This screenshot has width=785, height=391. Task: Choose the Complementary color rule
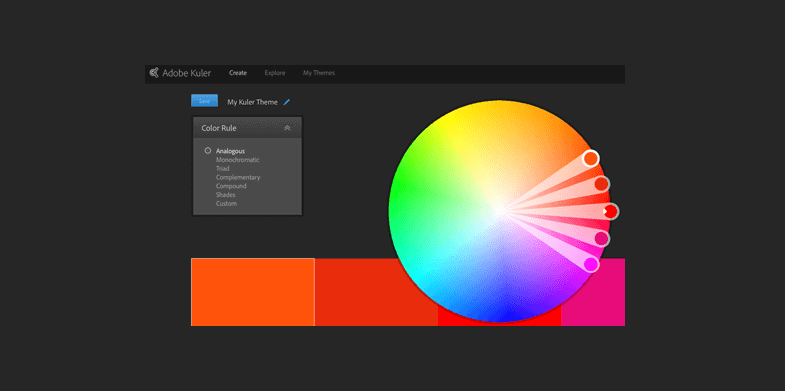coord(238,177)
